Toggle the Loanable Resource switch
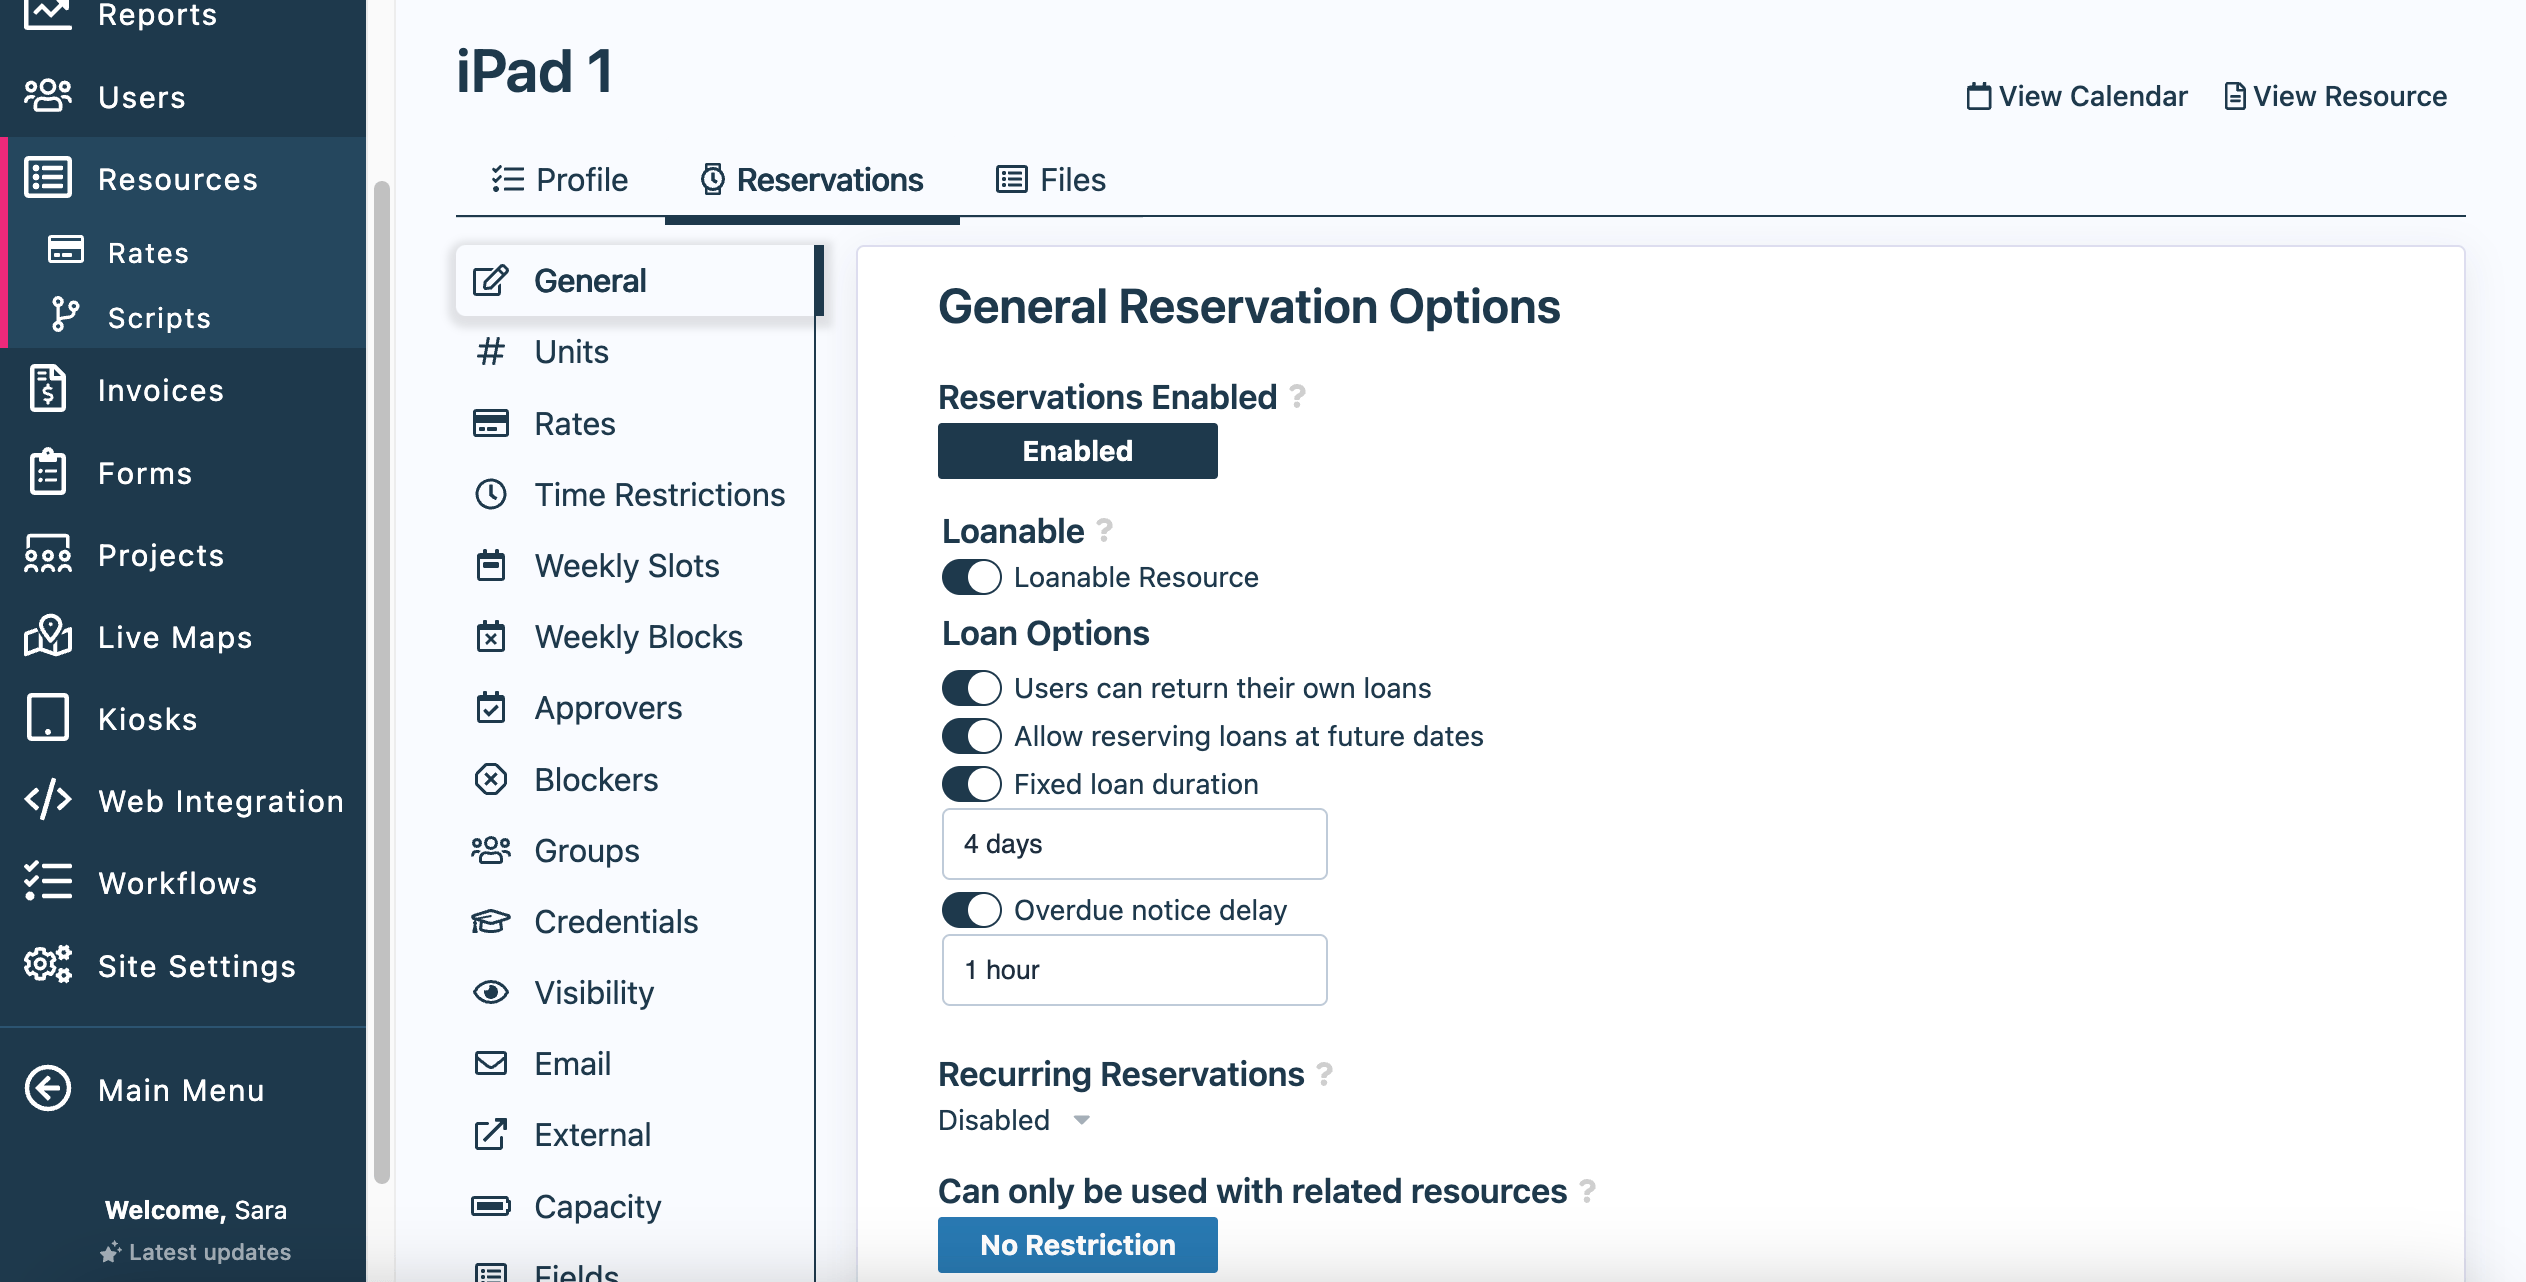This screenshot has height=1282, width=2526. [971, 577]
